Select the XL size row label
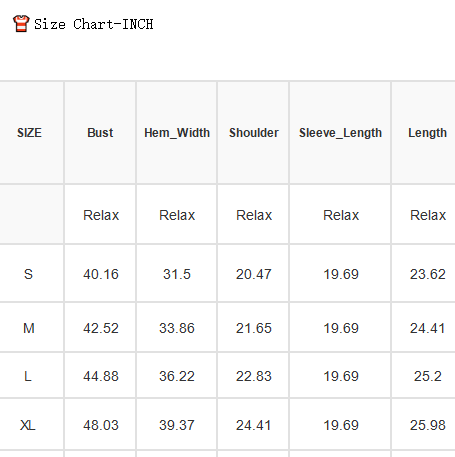Viewport: 455px width, 457px height. point(28,425)
